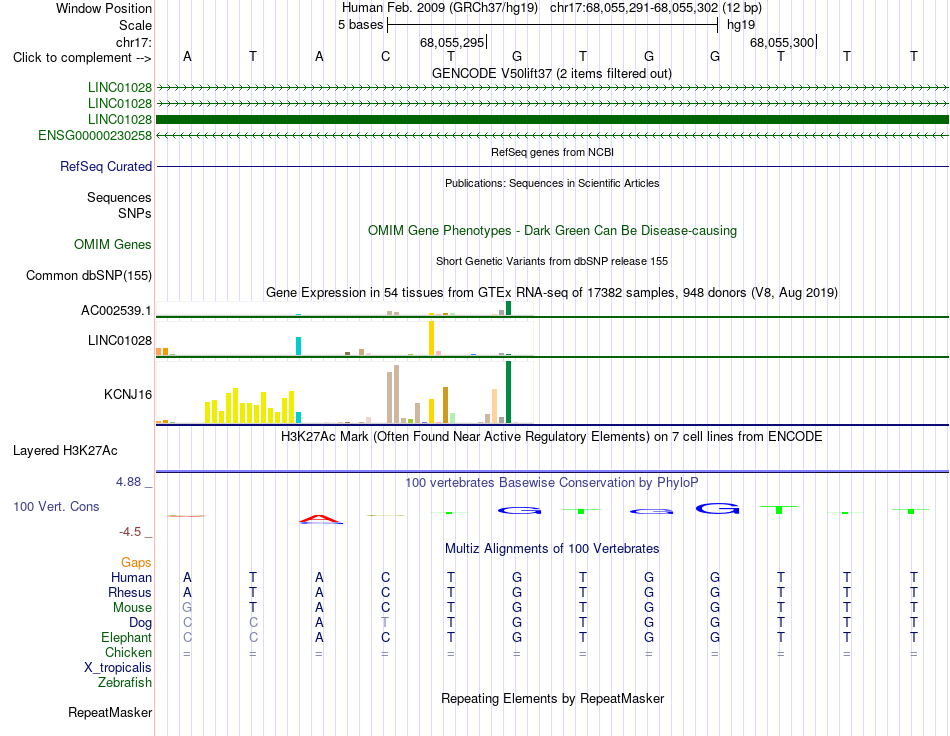Image resolution: width=950 pixels, height=736 pixels.
Task: Click the hg19 scale label
Action: click(x=741, y=25)
